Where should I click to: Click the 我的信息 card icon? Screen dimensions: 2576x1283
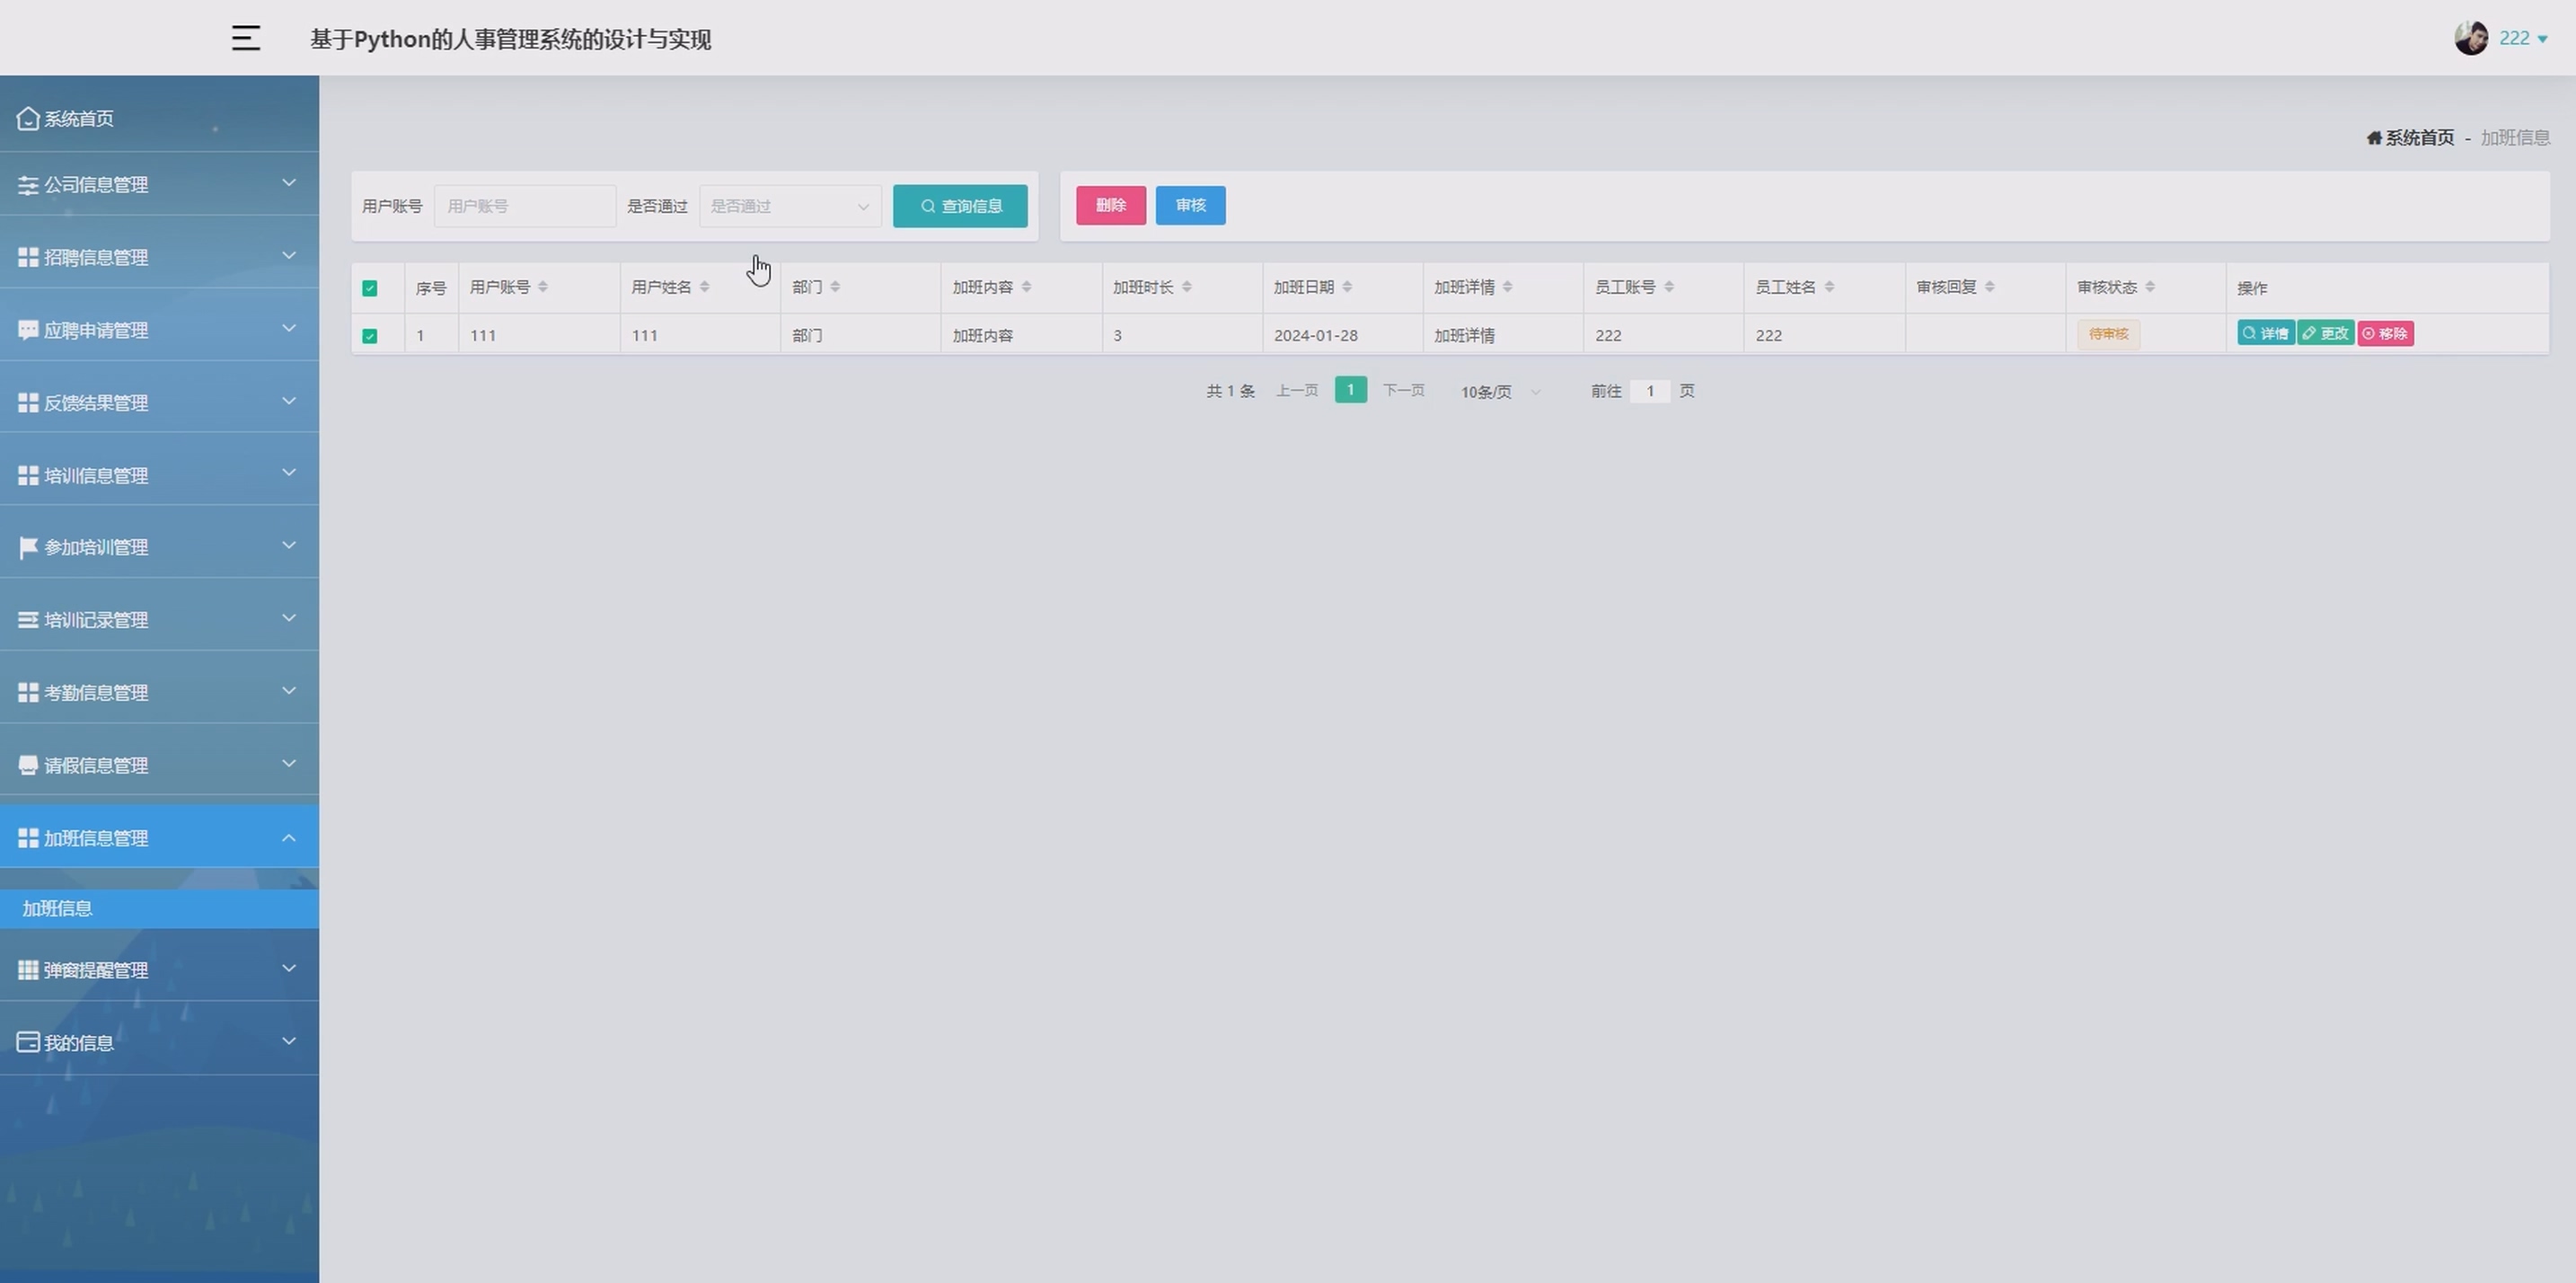[x=28, y=1042]
